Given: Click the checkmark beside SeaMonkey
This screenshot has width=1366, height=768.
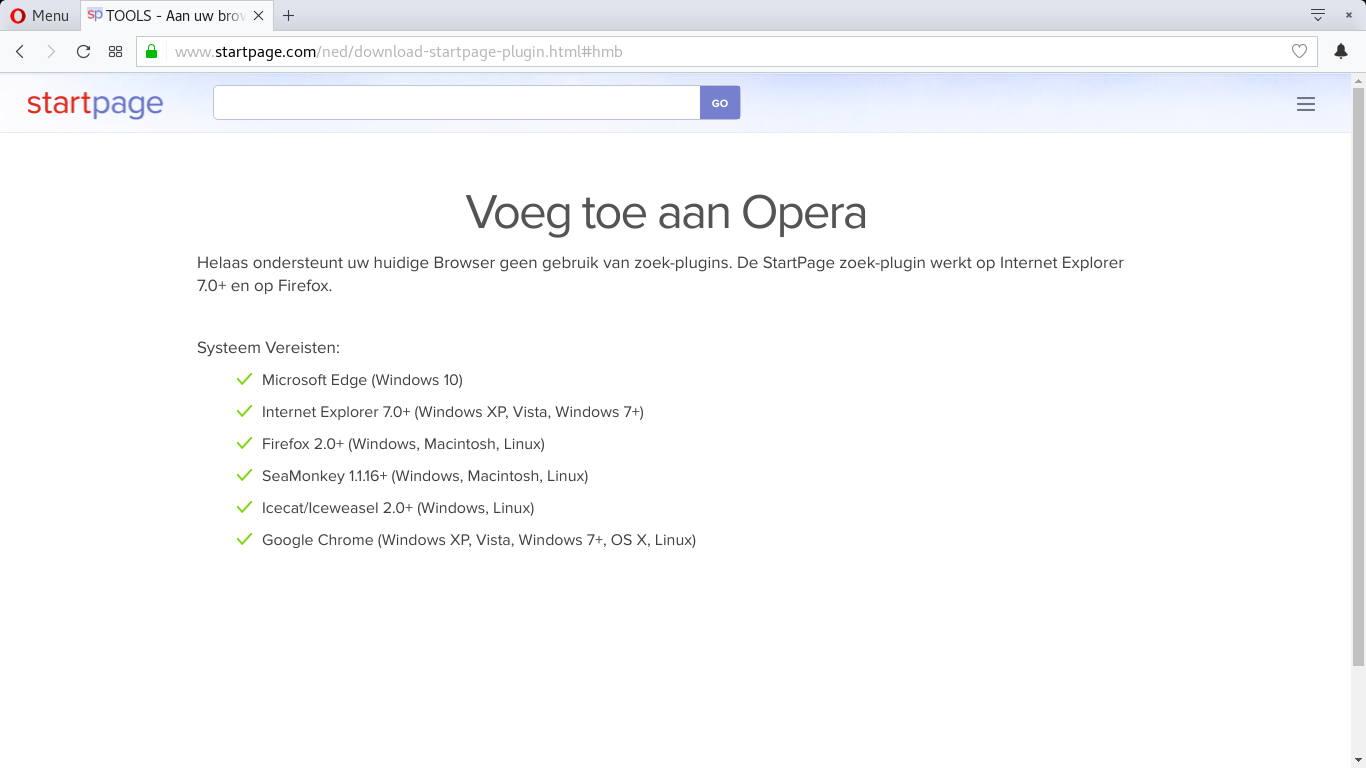Looking at the screenshot, I should [244, 475].
